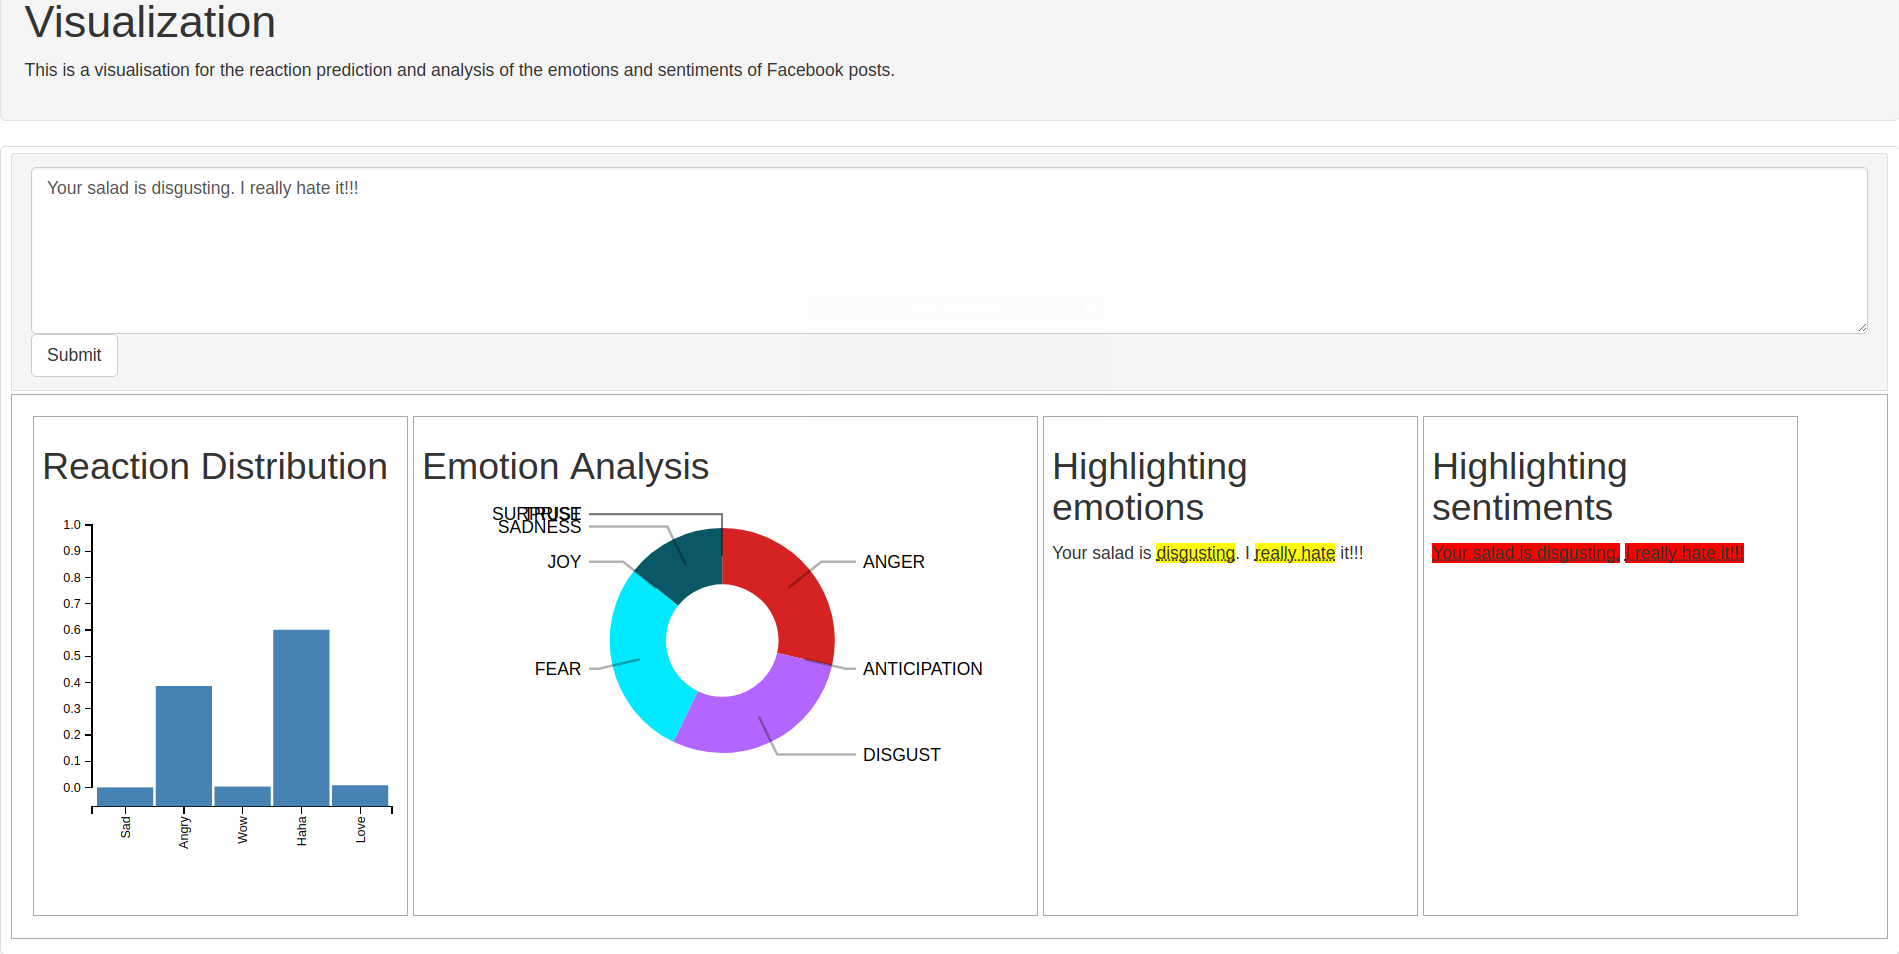Click the ANTICIPATION chart label
1899x954 pixels.
(922, 669)
